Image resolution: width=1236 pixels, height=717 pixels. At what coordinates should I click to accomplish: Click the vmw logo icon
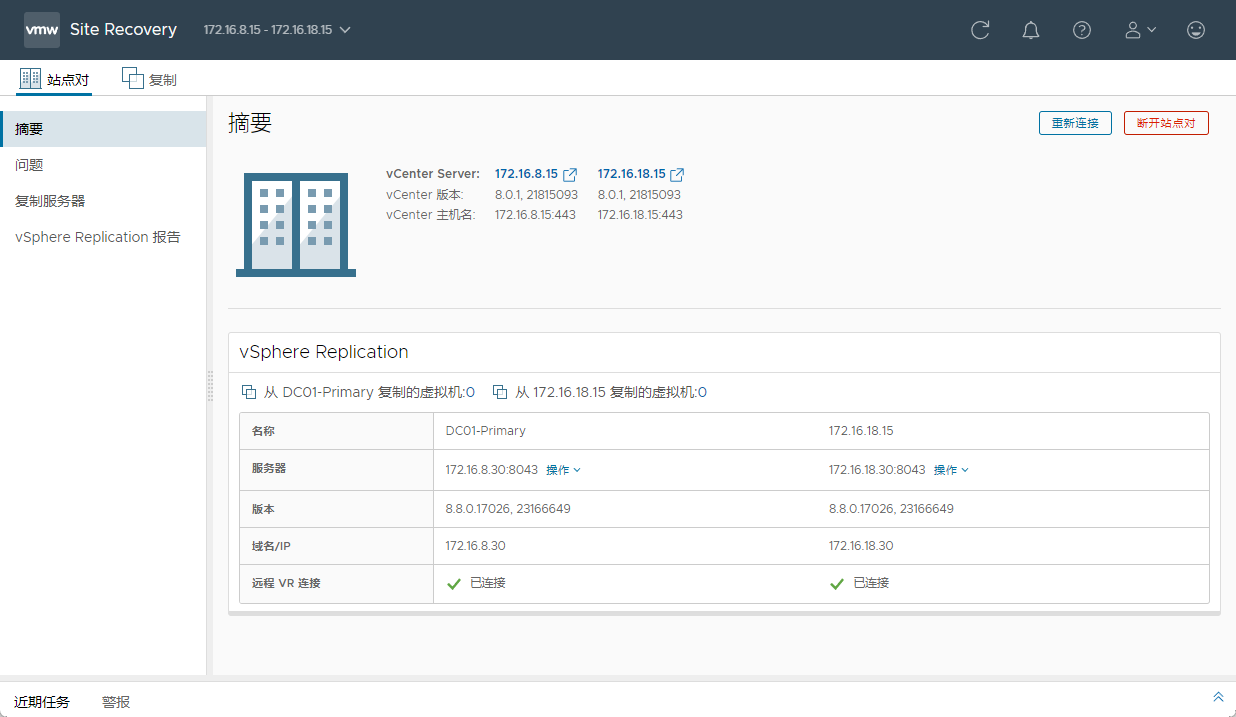point(42,30)
